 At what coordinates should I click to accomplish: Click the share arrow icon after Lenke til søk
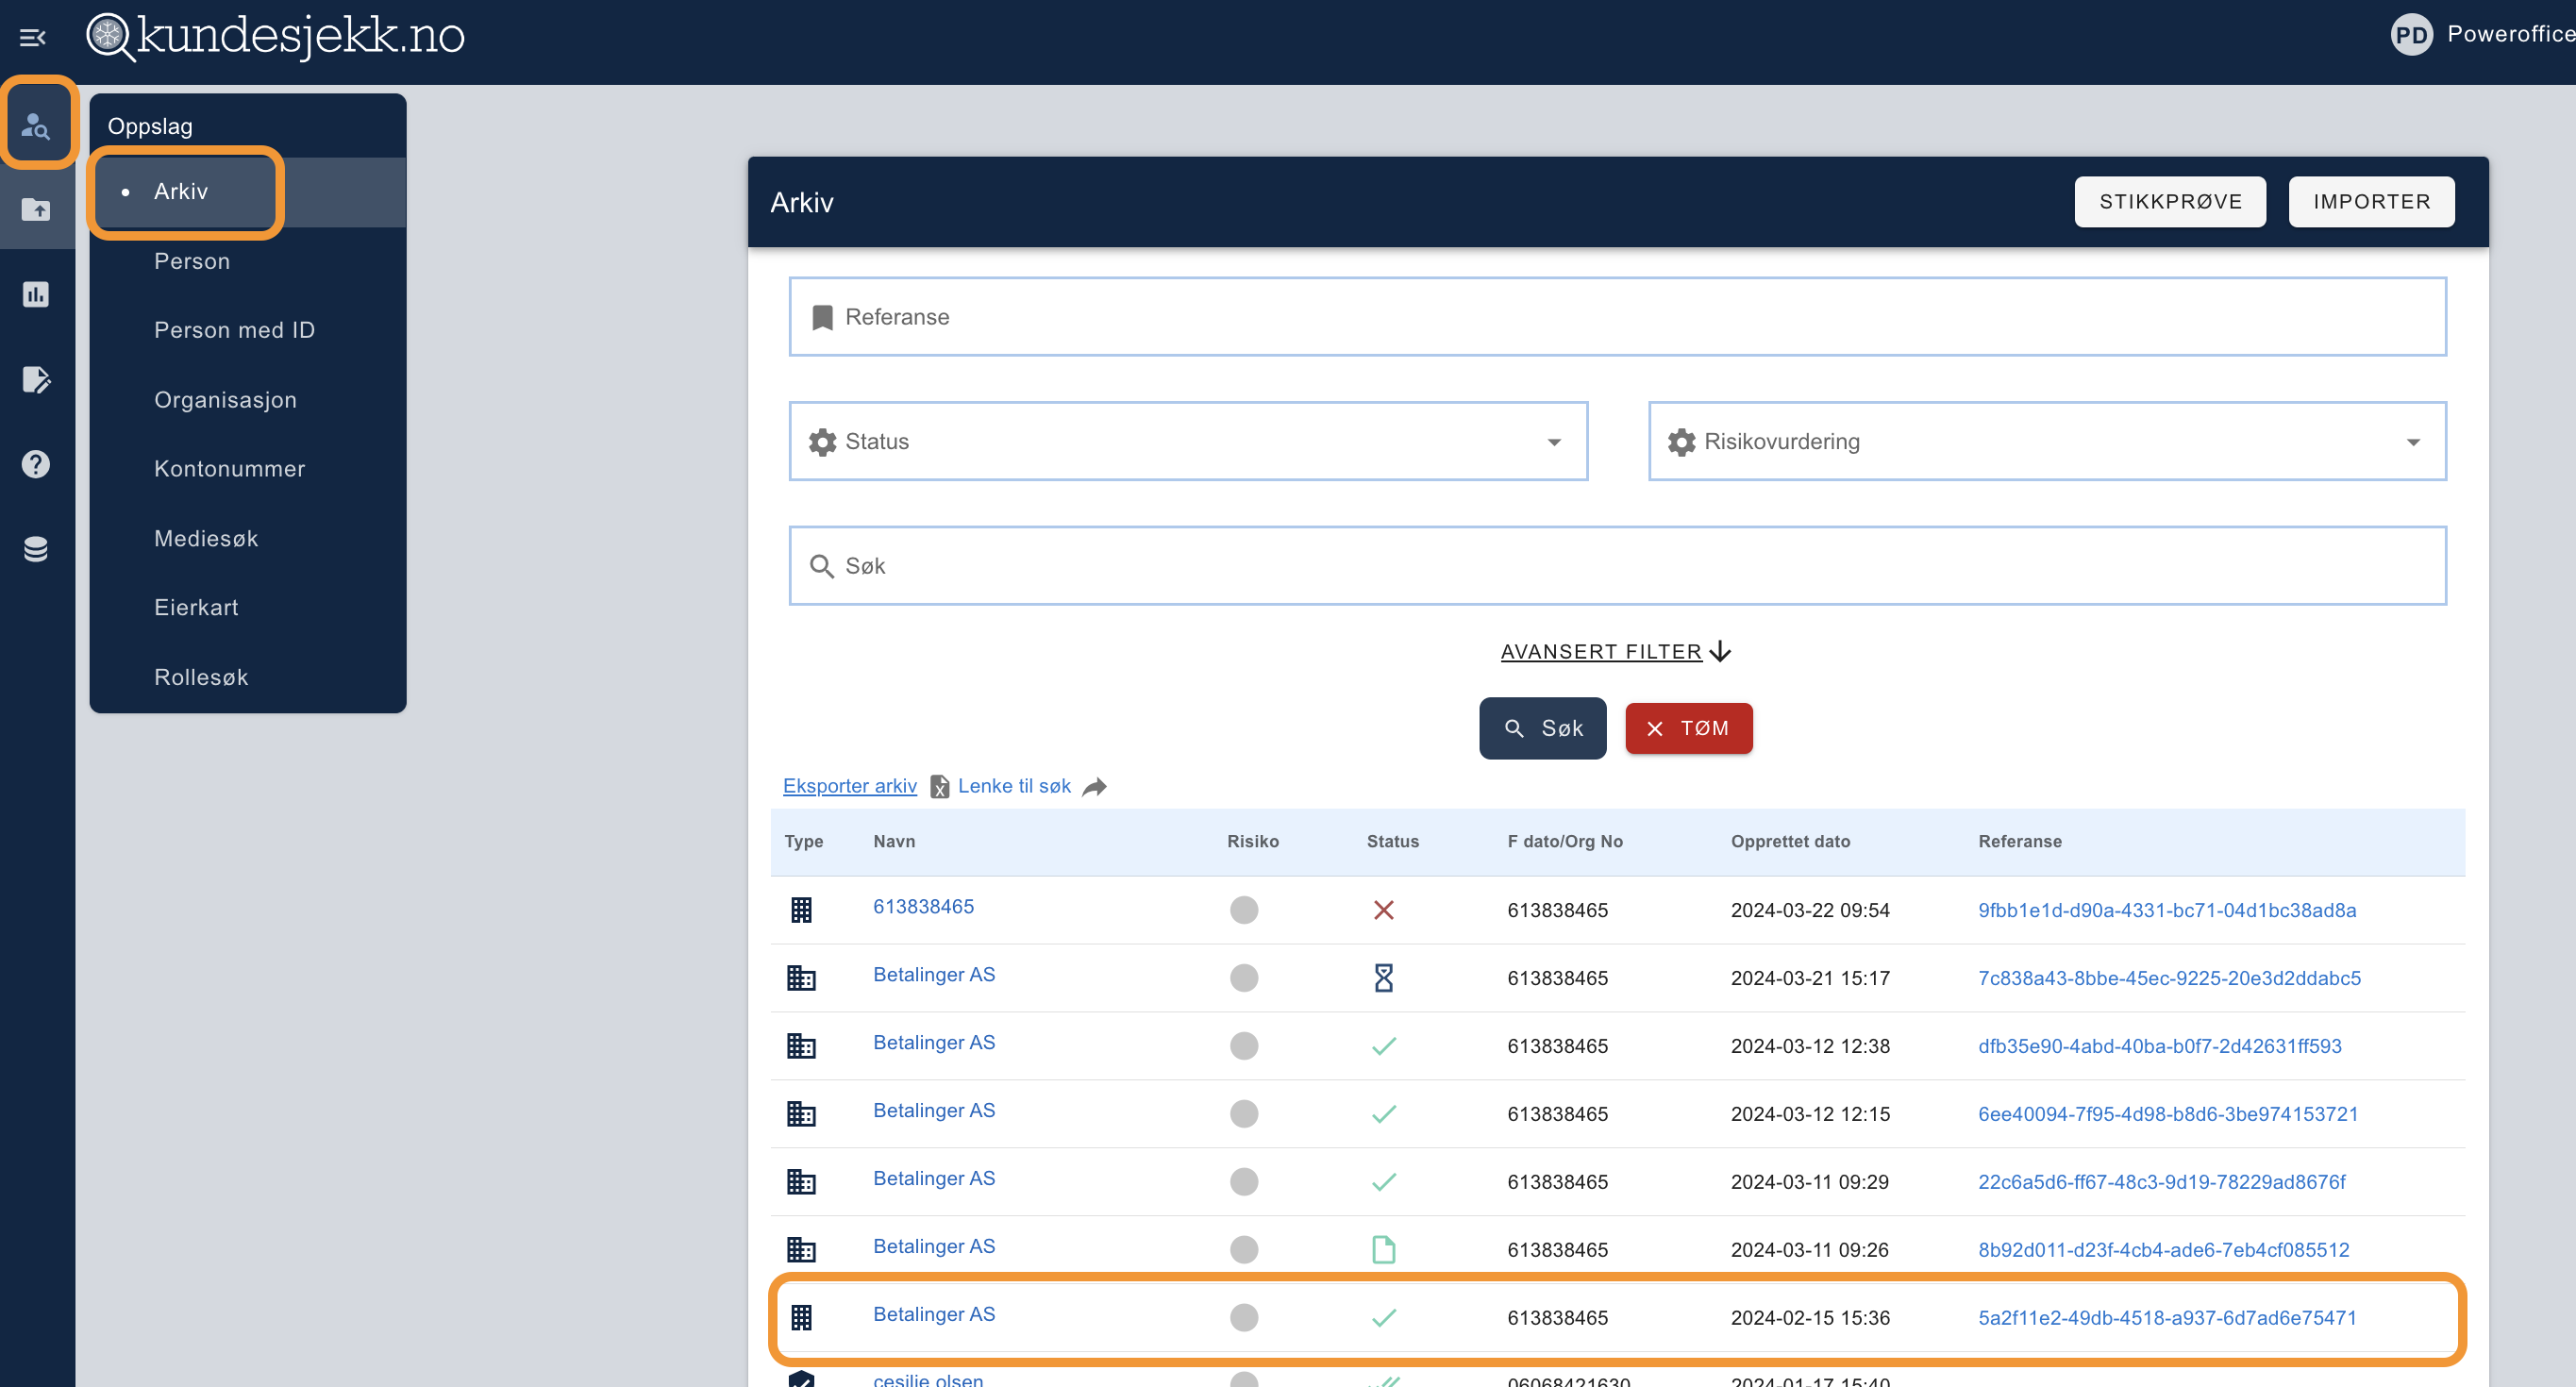(1095, 787)
